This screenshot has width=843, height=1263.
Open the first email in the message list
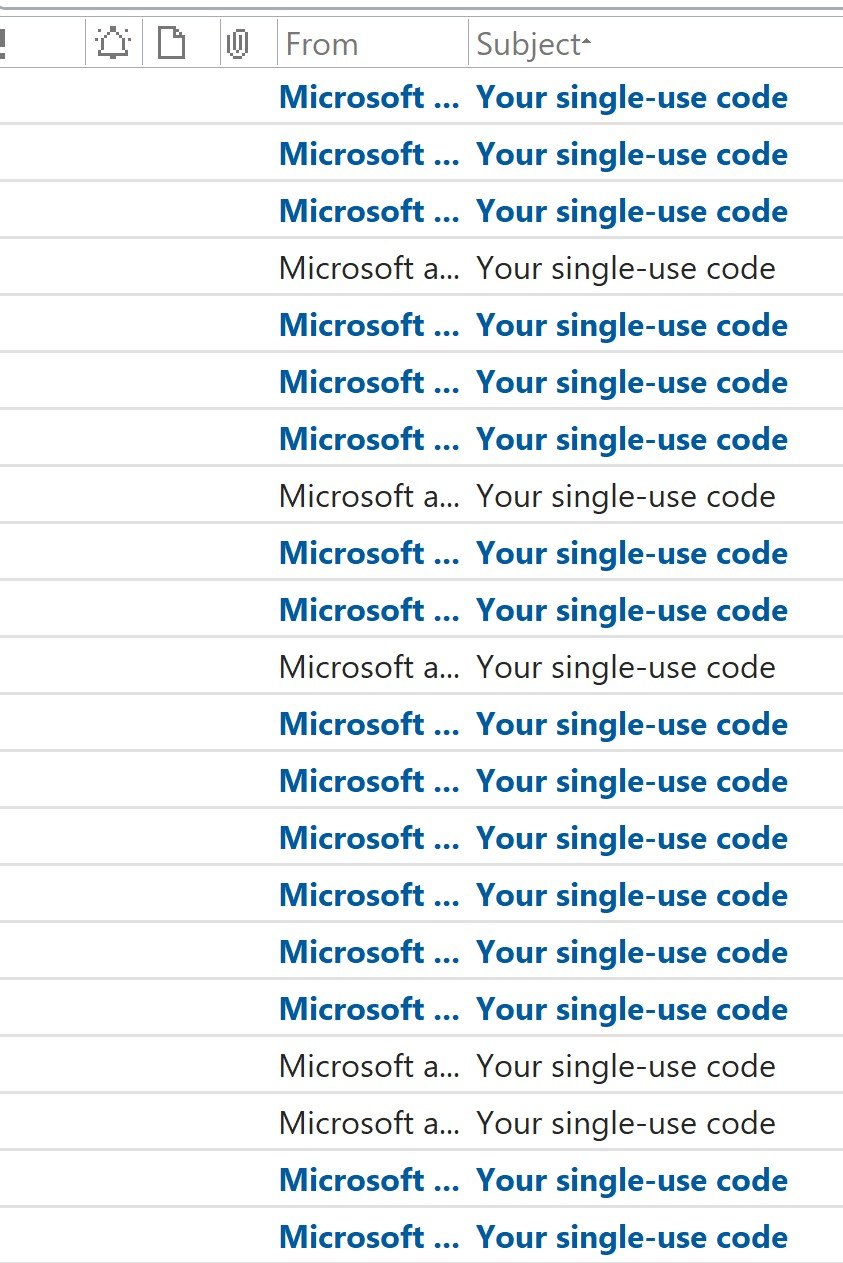[421, 97]
